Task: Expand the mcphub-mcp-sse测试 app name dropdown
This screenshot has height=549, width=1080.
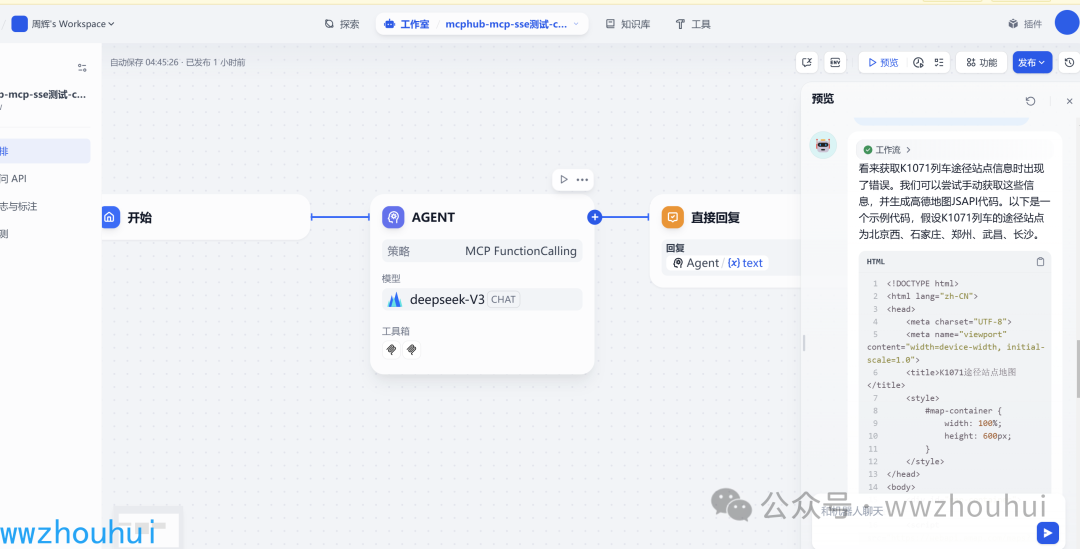Action: [513, 24]
